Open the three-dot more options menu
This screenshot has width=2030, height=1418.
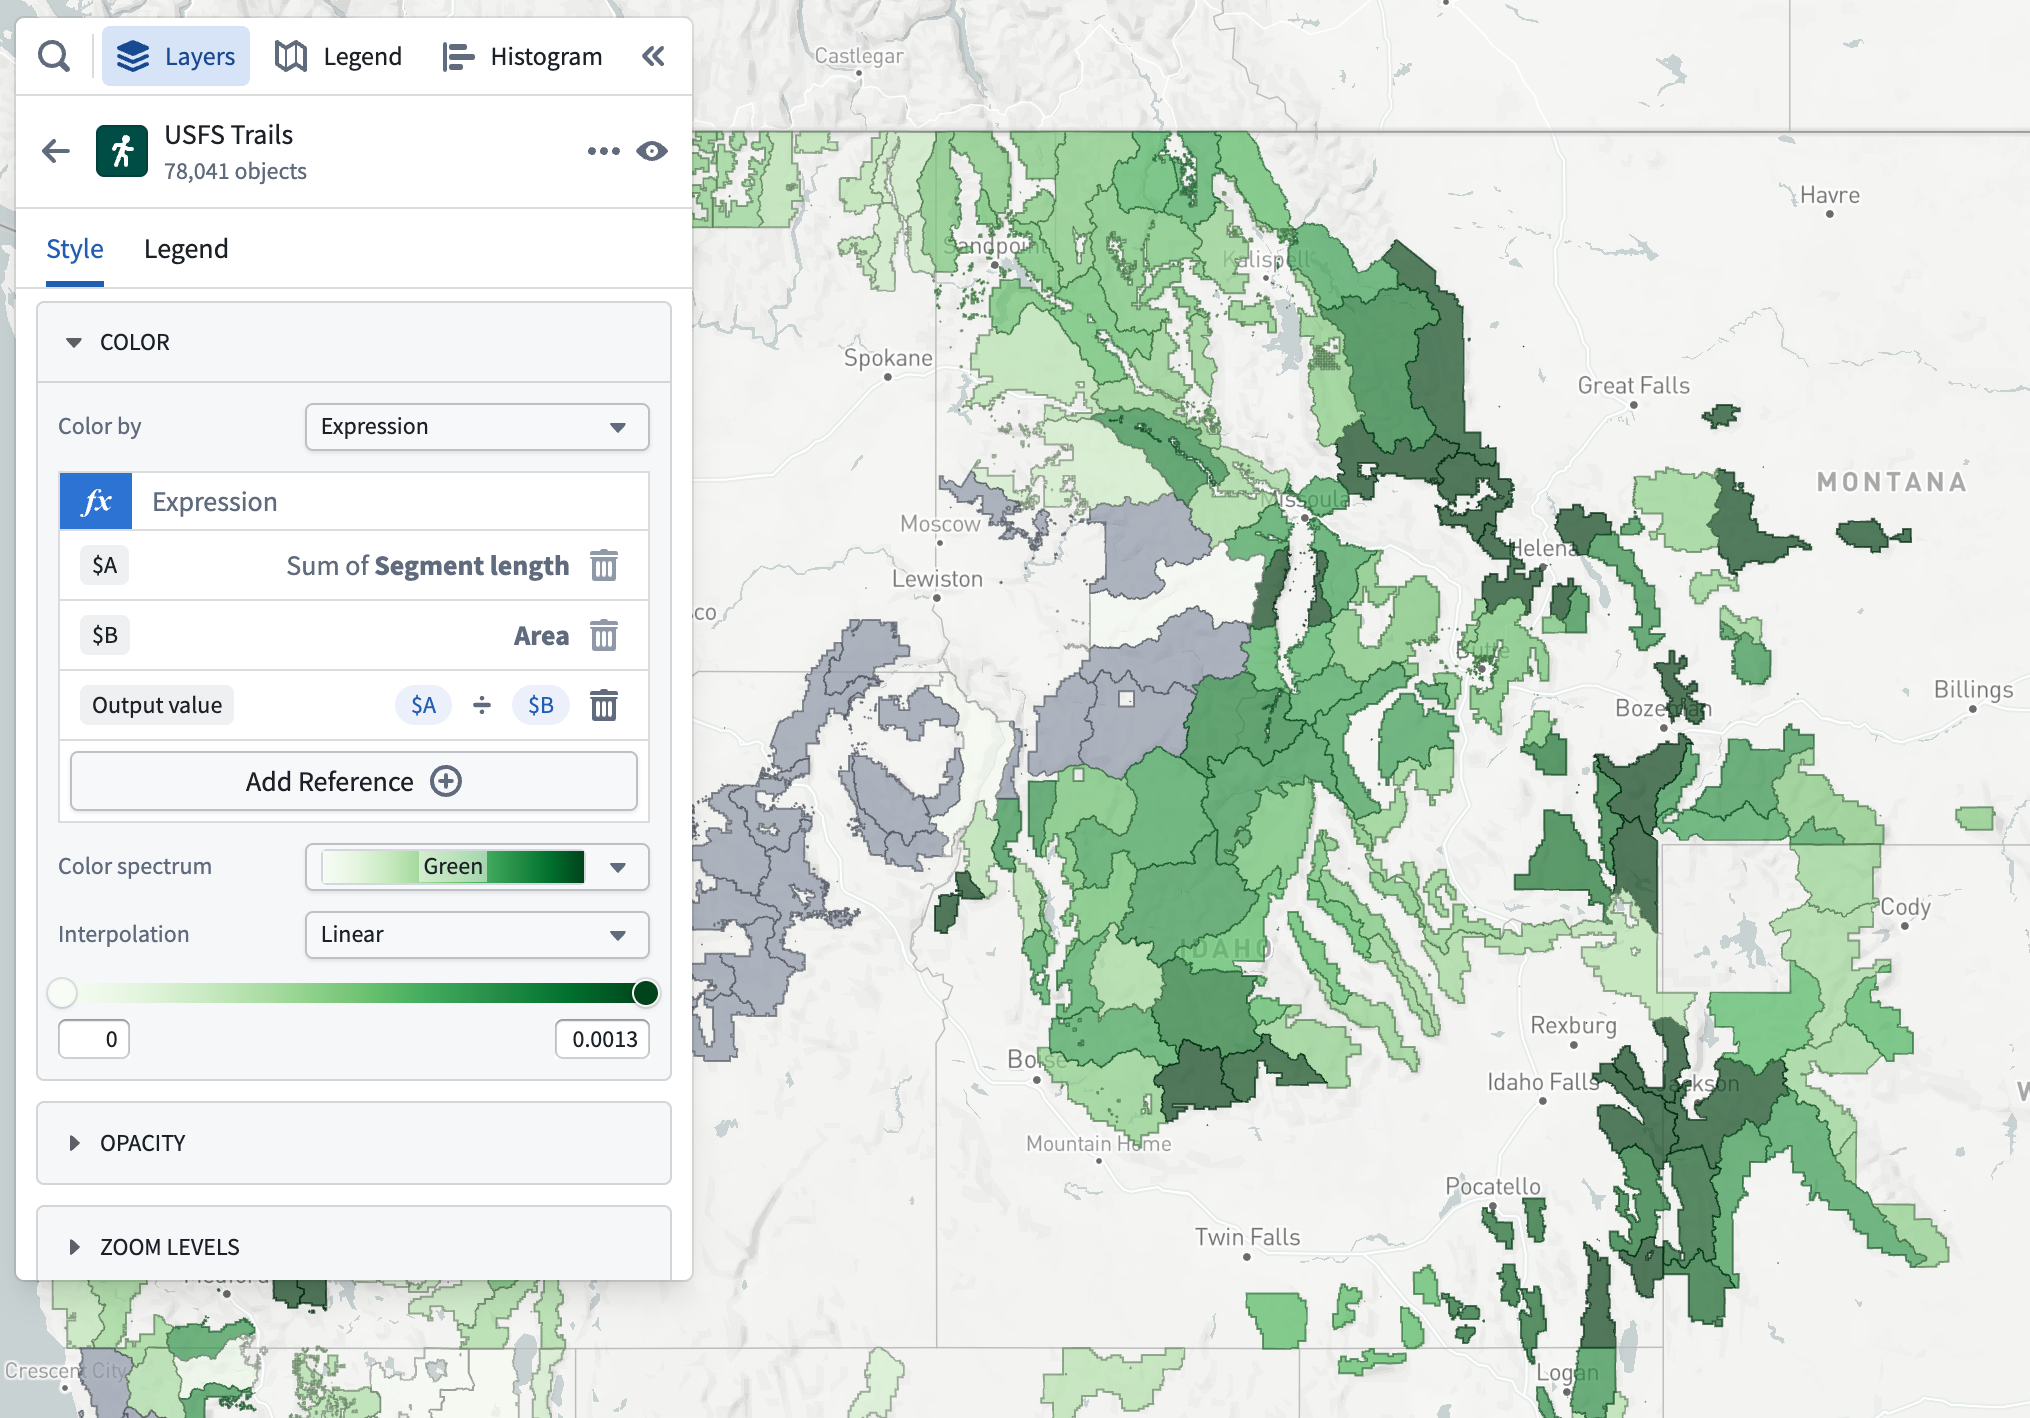tap(603, 151)
